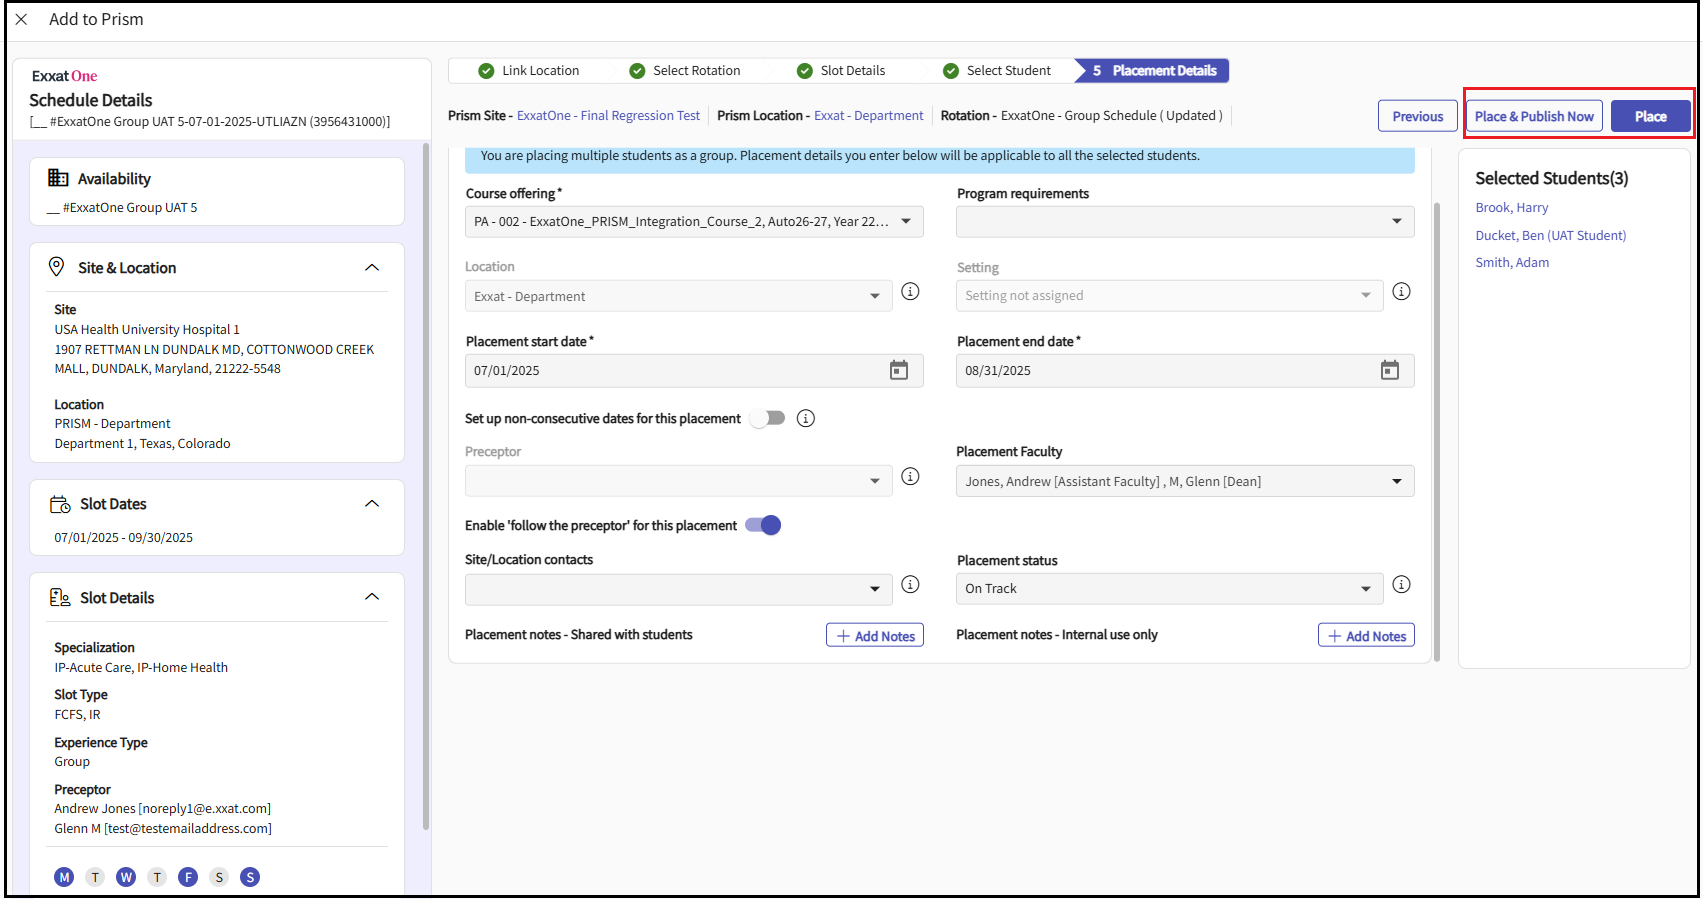Toggle the Monday day circle
This screenshot has width=1703, height=899.
pos(64,878)
